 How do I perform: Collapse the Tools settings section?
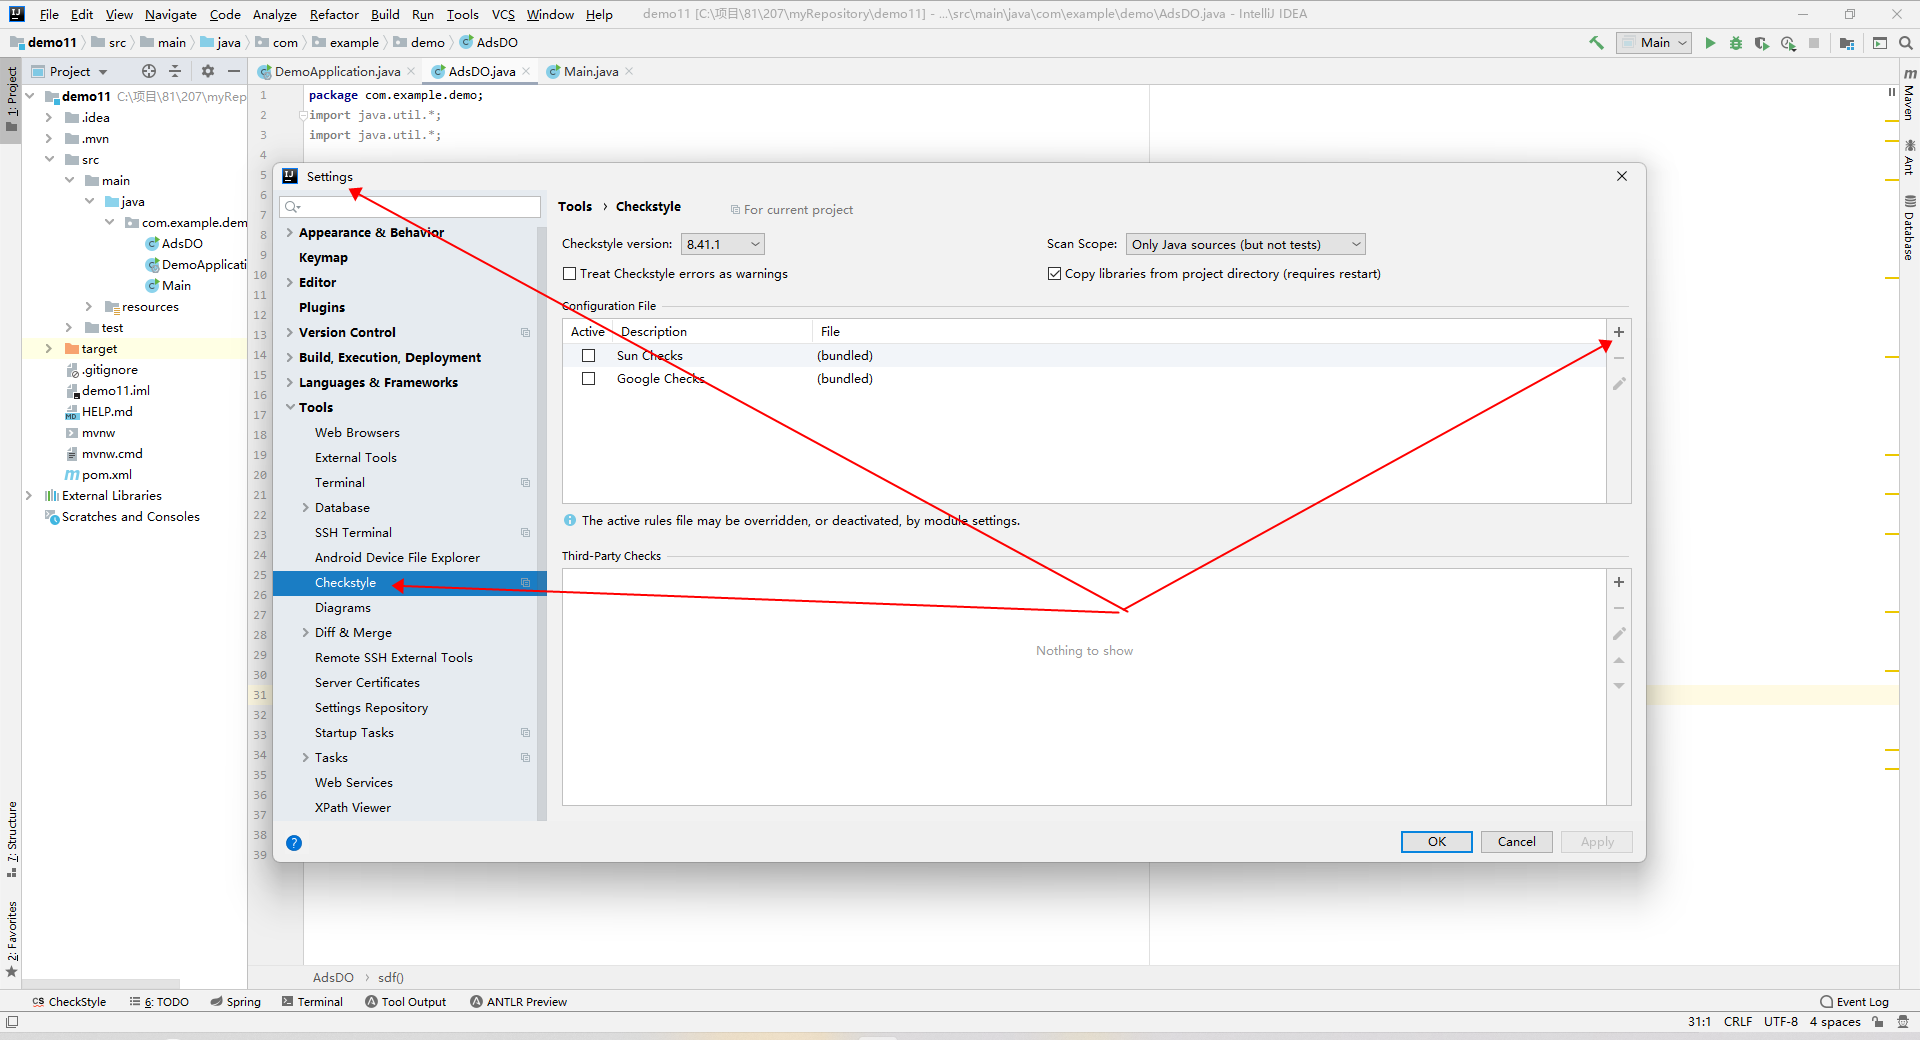290,408
